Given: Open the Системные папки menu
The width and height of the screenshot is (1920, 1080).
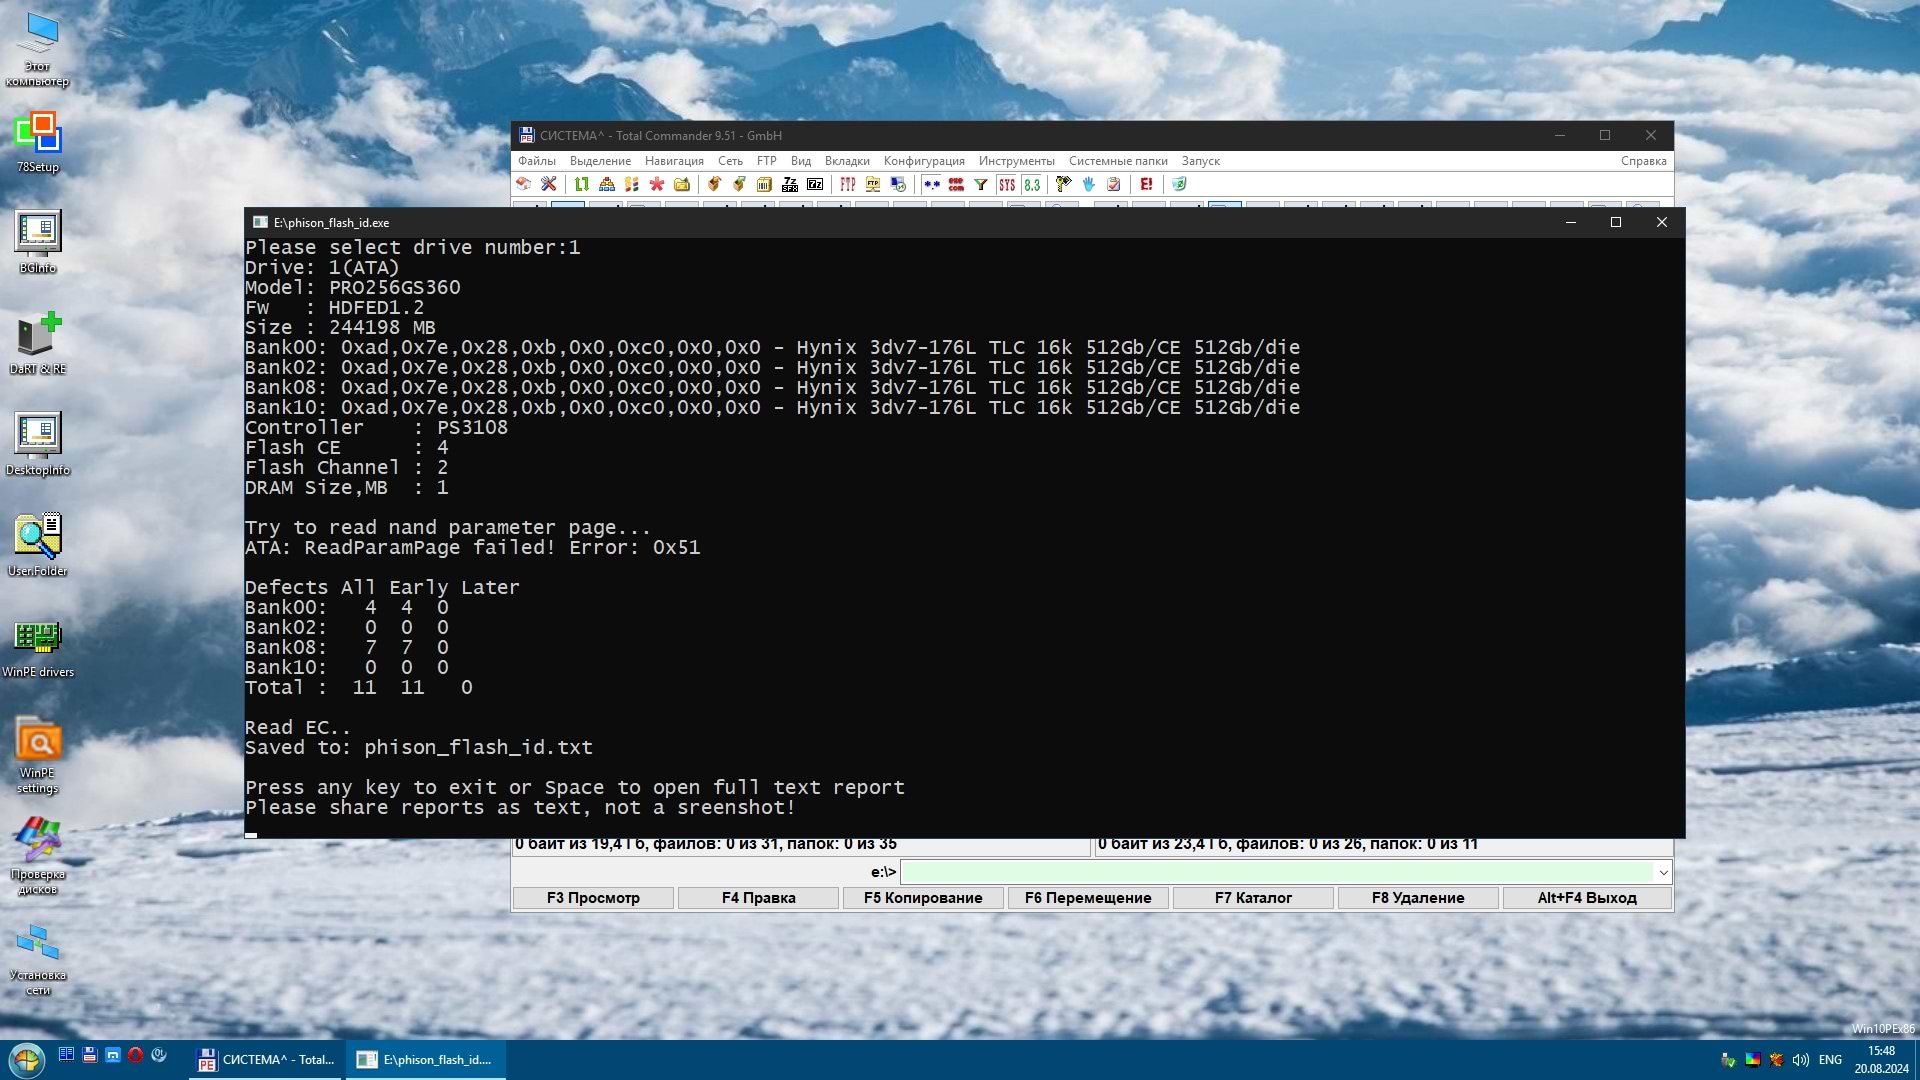Looking at the screenshot, I should point(1117,161).
